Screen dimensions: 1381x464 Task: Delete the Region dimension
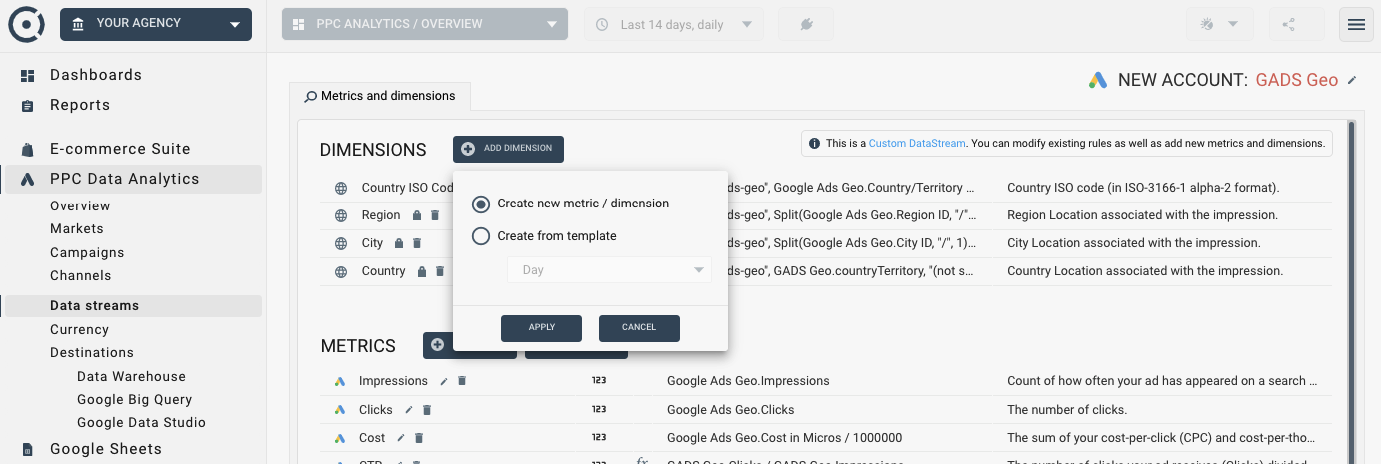(435, 215)
